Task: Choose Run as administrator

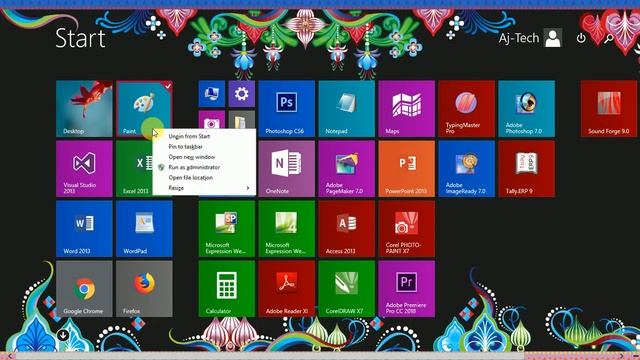Action: click(204, 167)
